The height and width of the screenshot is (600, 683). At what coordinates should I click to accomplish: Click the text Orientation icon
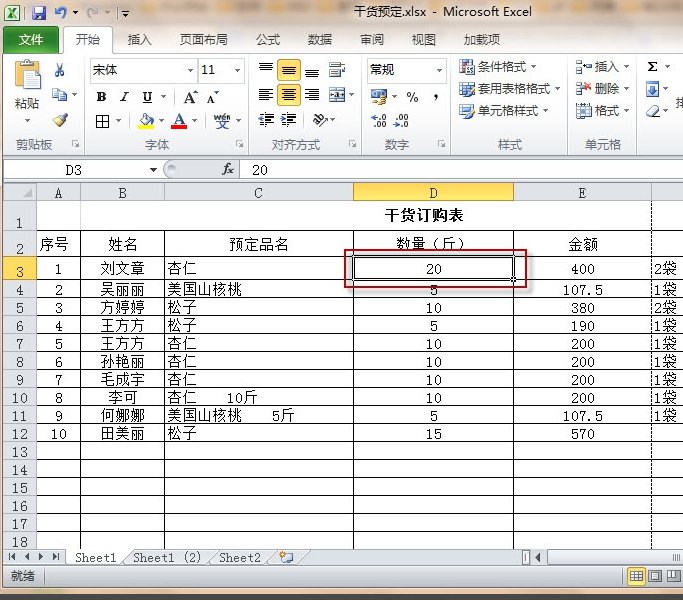320,119
